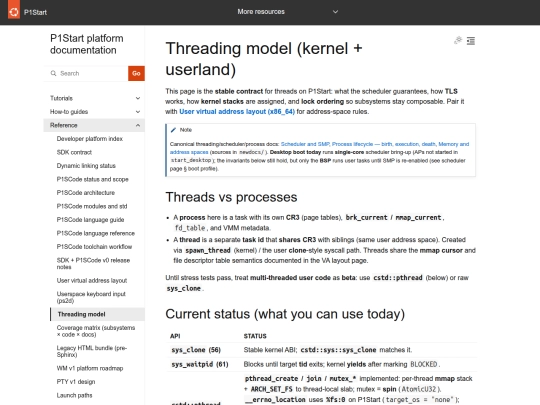This screenshot has height=405, width=540.
Task: Open Dynamic linking status page
Action: coord(86,166)
